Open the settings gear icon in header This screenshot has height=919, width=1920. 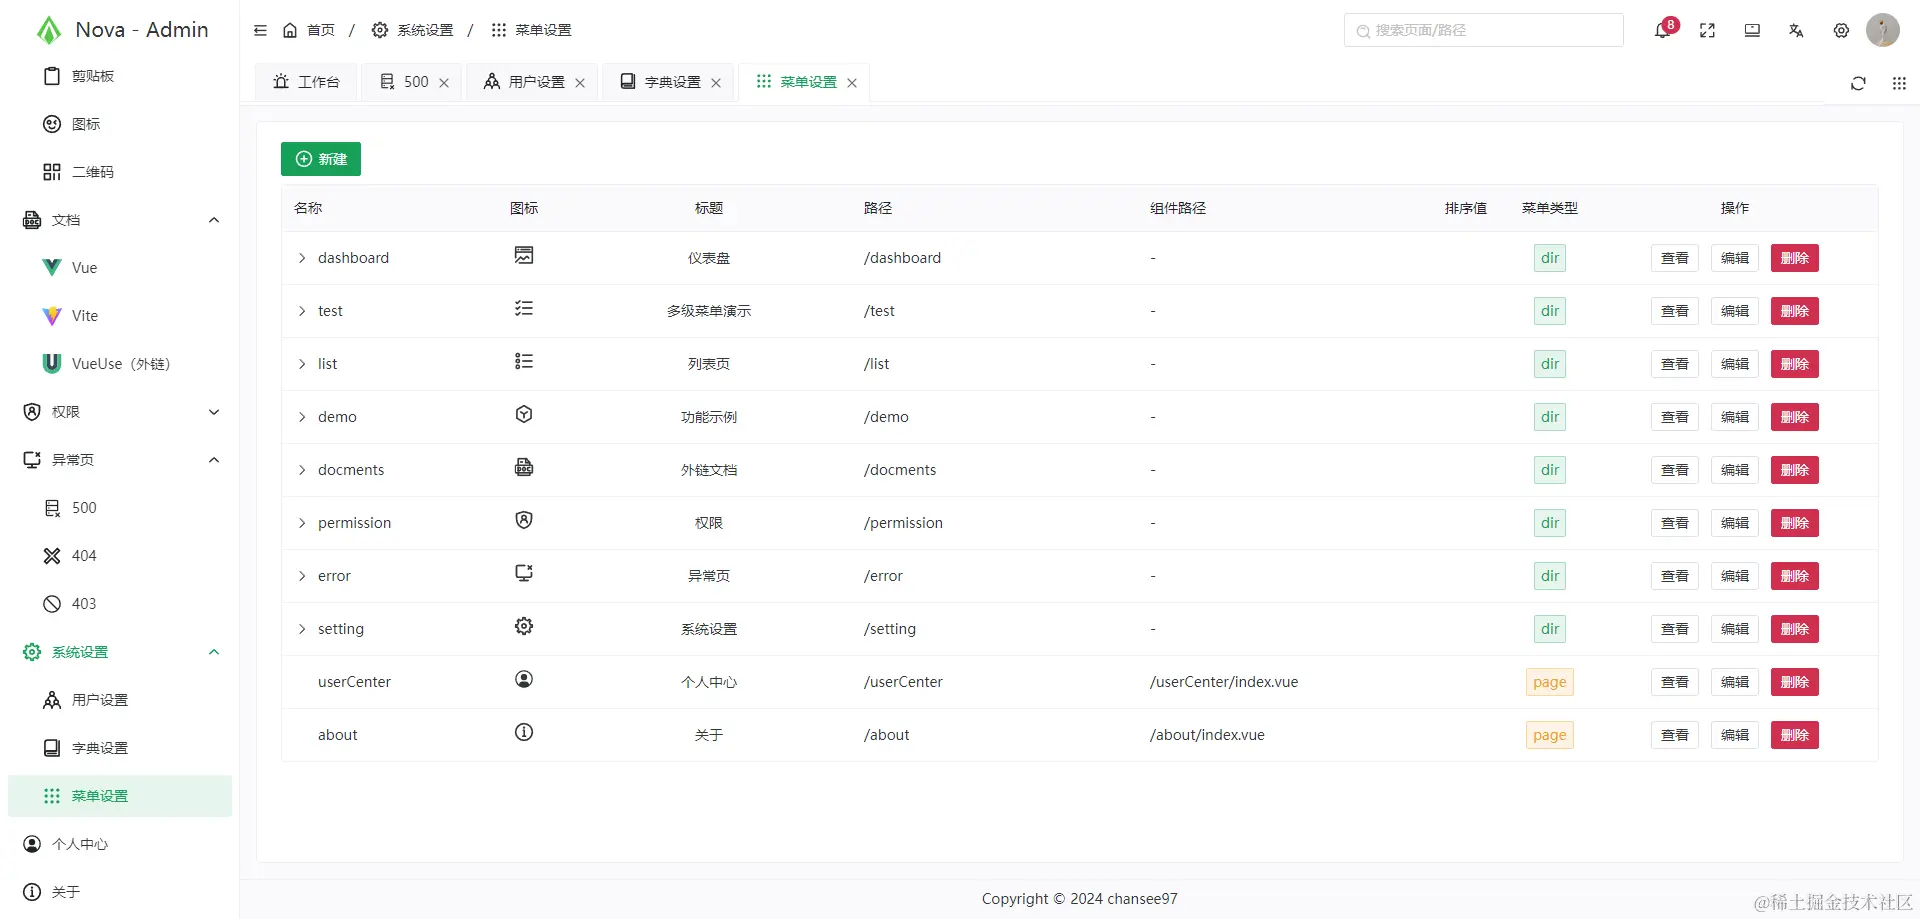tap(1841, 30)
